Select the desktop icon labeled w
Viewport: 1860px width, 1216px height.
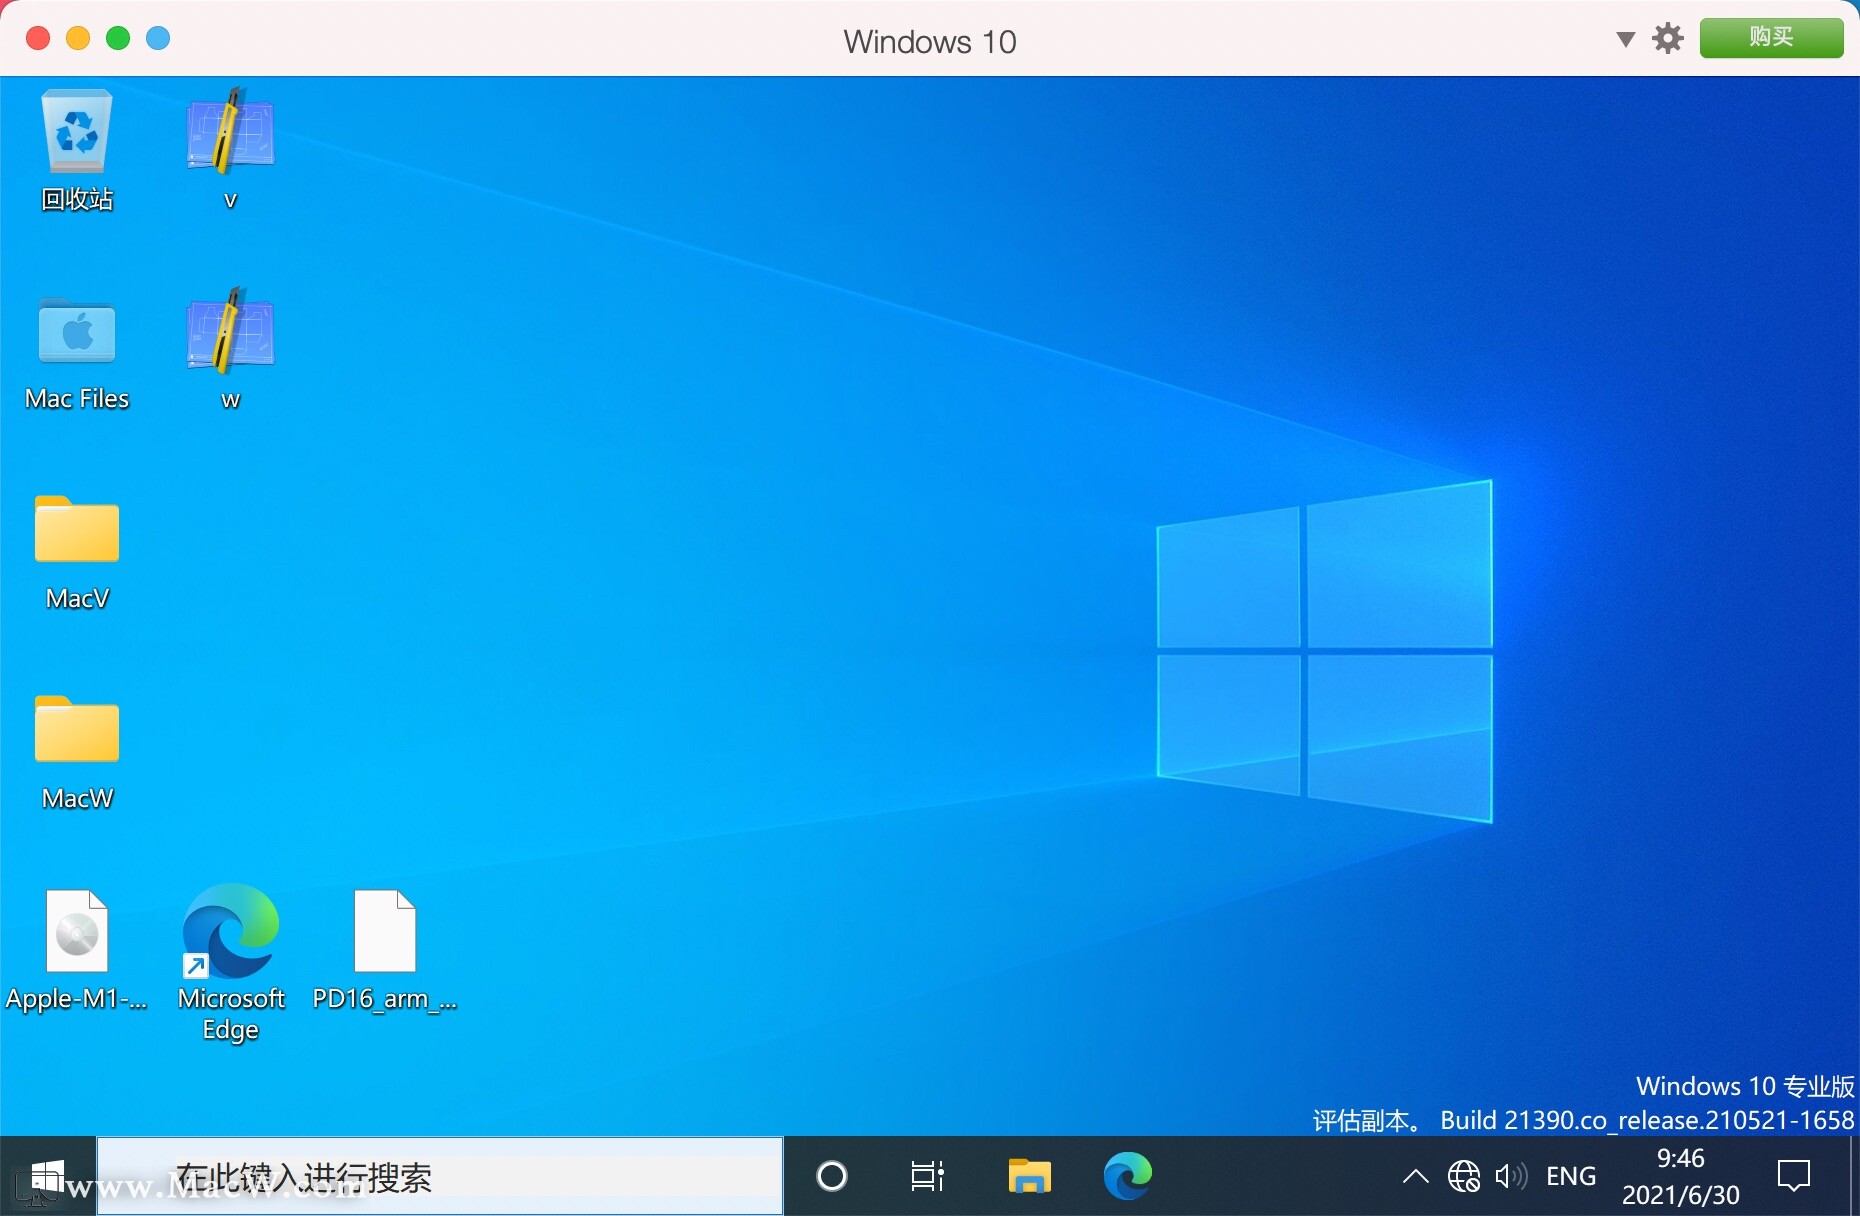pos(230,350)
